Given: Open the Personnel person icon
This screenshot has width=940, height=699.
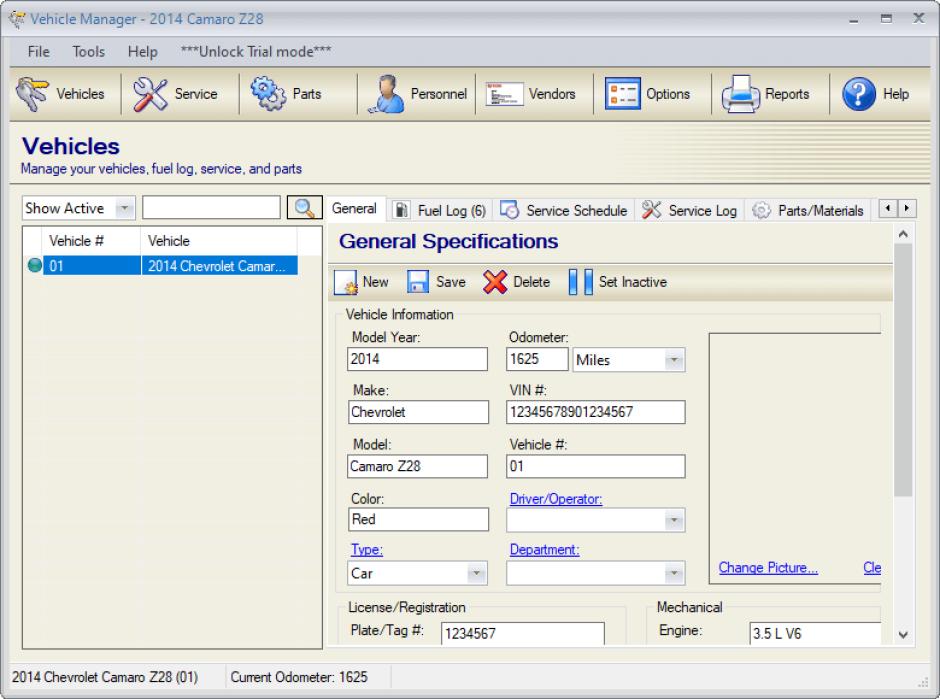Looking at the screenshot, I should tap(386, 94).
